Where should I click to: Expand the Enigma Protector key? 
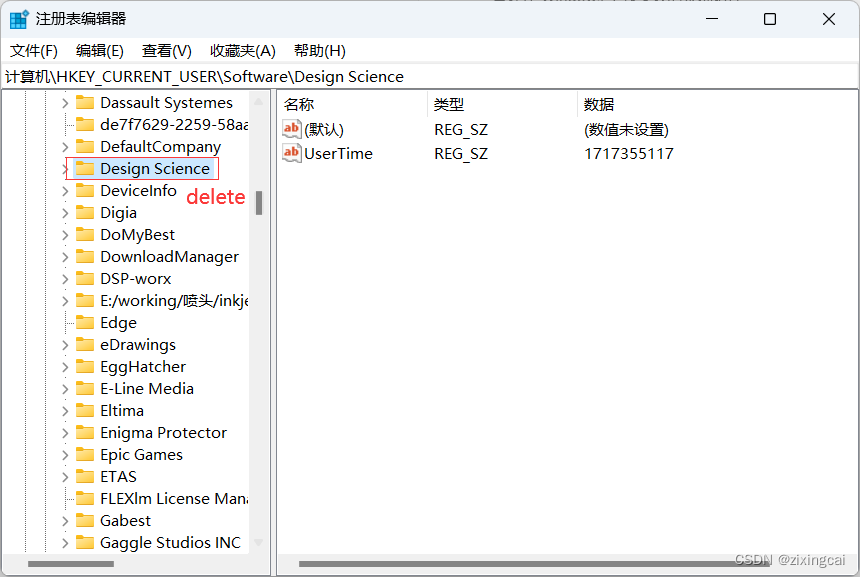click(65, 433)
